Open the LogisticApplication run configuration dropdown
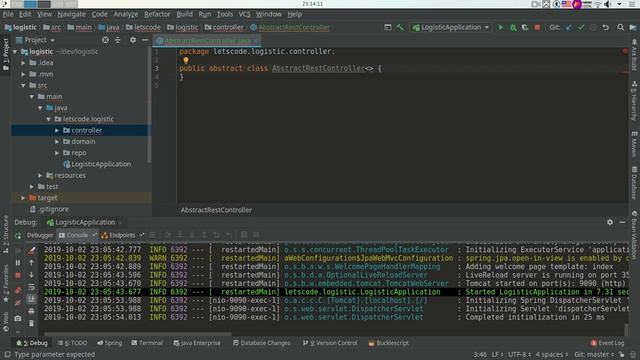Screen dimensions: 640x360 451,27
